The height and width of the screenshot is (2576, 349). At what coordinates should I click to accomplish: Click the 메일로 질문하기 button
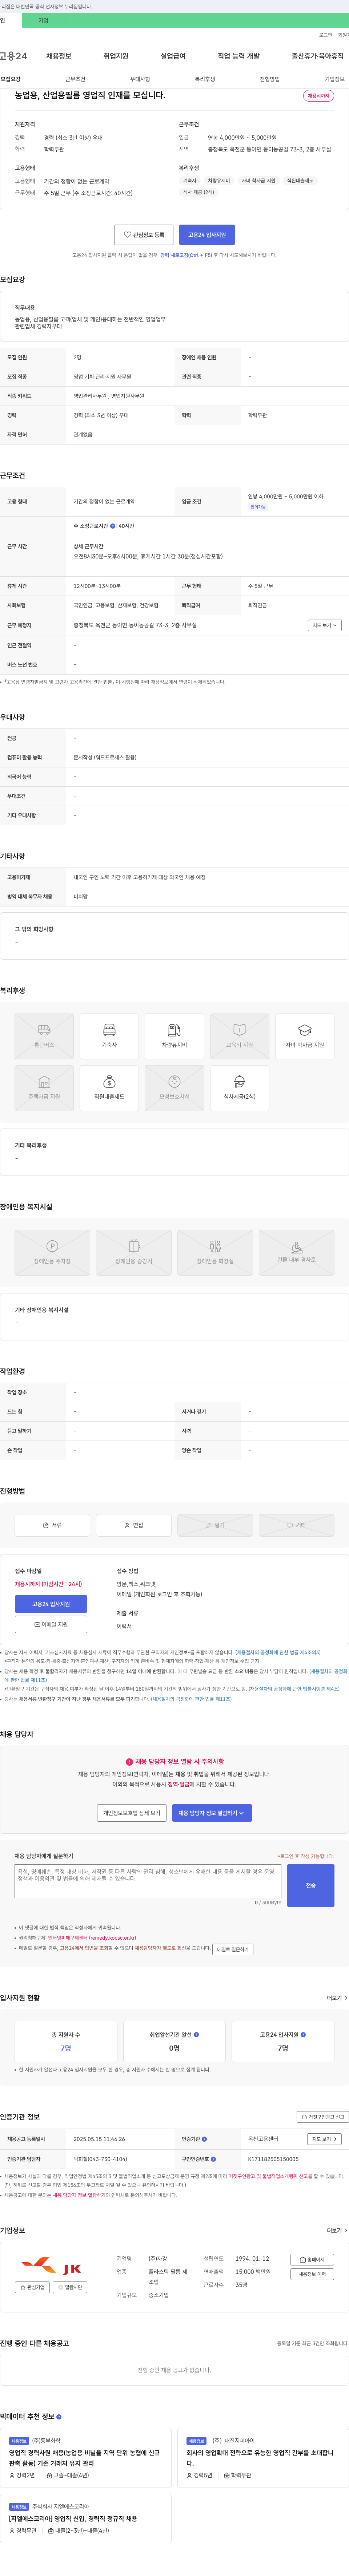pyautogui.click(x=233, y=1949)
